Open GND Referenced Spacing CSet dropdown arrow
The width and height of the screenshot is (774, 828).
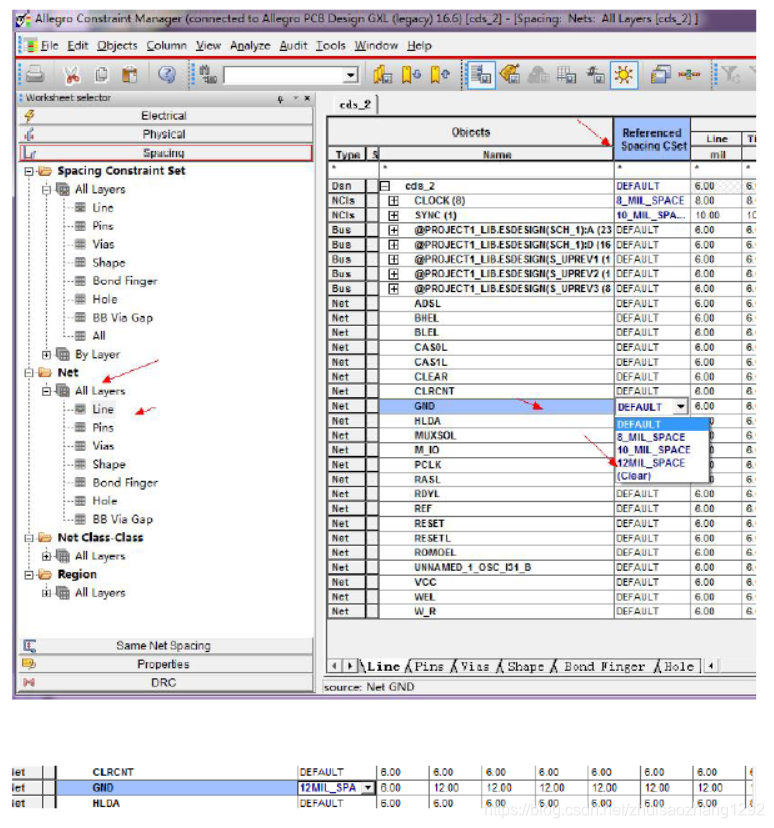tap(681, 407)
